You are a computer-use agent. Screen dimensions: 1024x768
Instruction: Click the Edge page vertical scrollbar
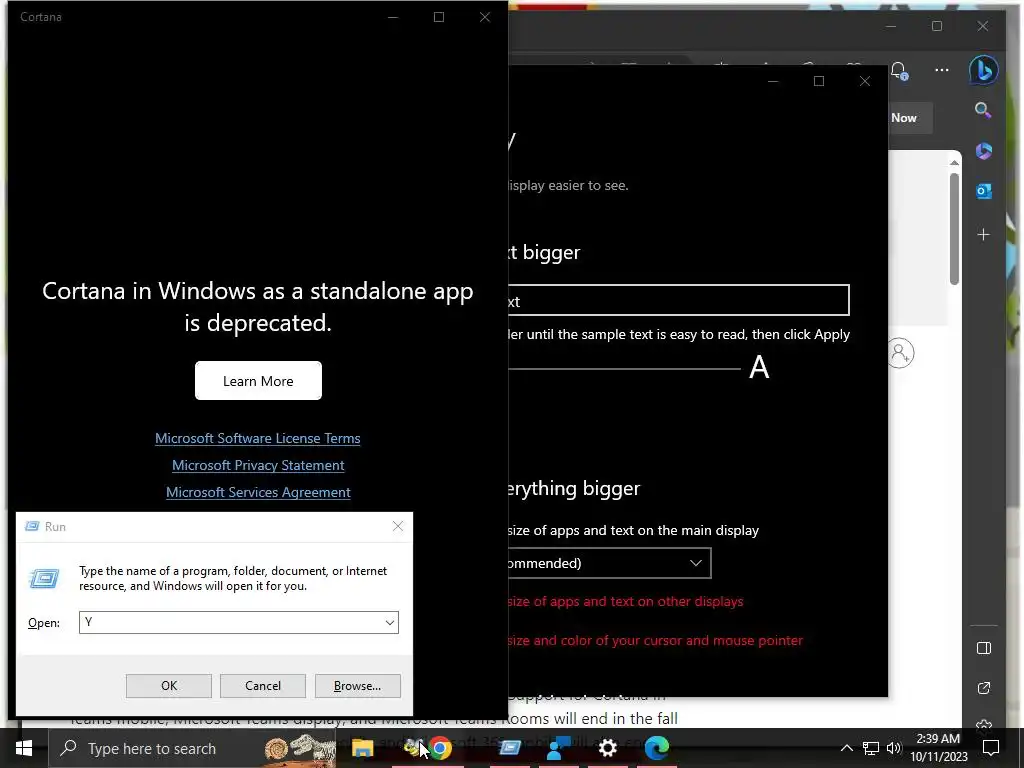point(954,229)
